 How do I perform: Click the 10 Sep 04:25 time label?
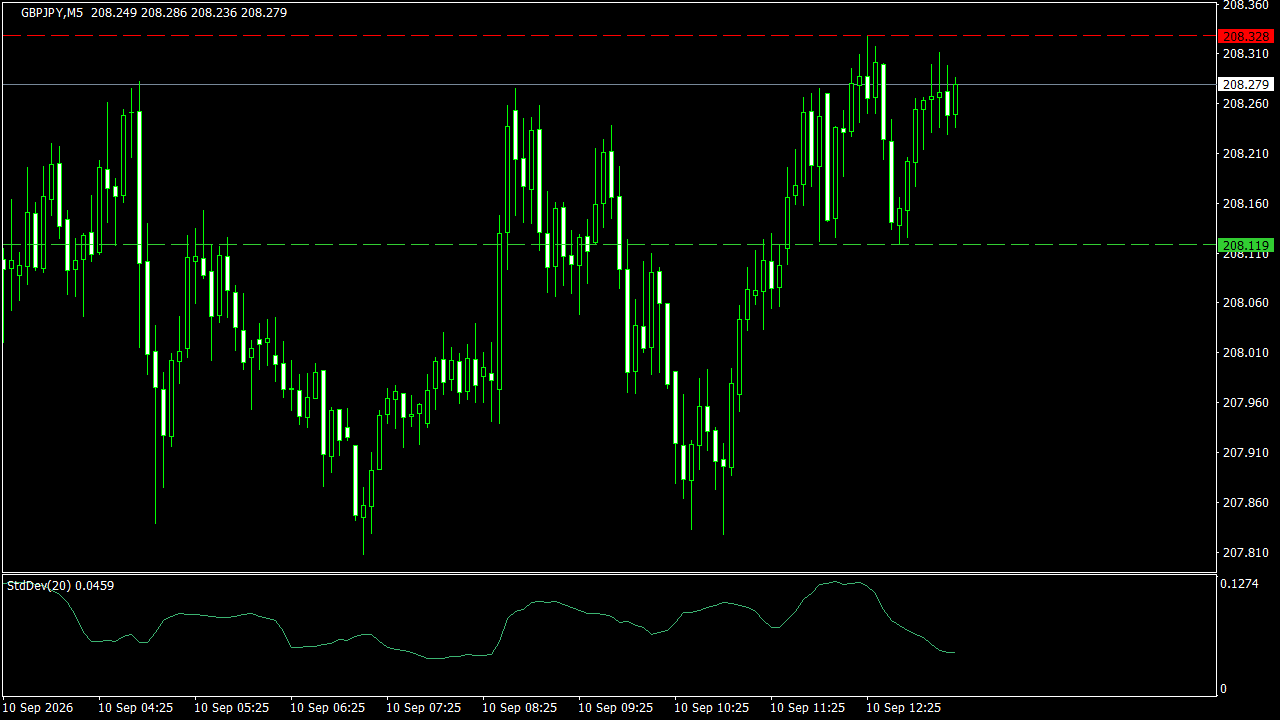point(135,708)
